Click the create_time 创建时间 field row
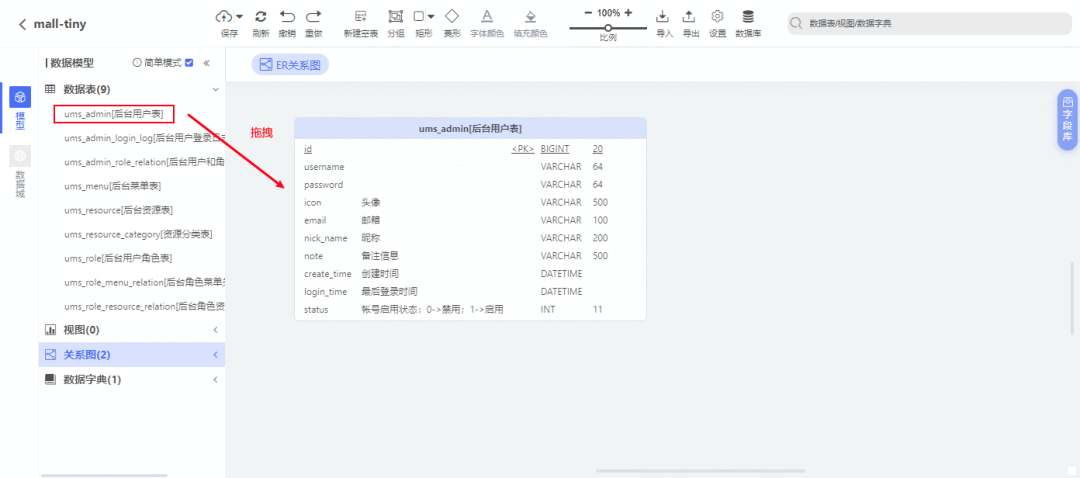Viewport: 1080px width, 478px height. (470, 274)
